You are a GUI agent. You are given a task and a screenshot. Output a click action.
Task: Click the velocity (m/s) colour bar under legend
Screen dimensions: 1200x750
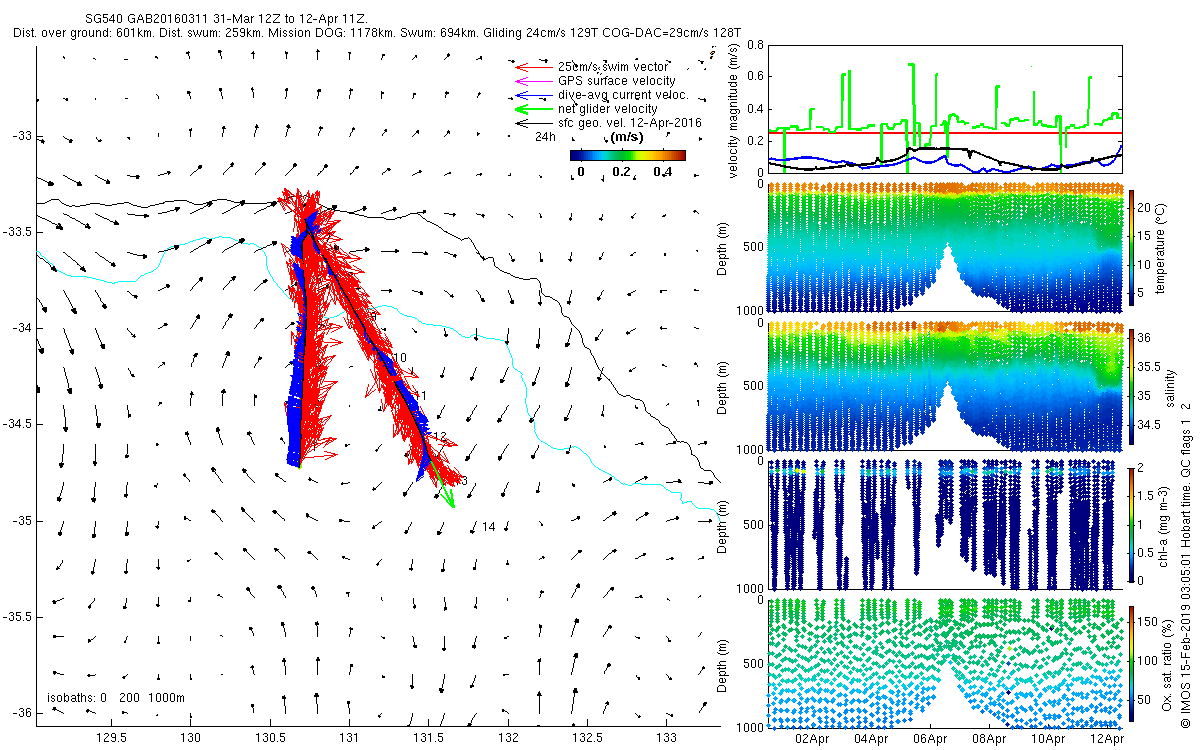pos(628,155)
